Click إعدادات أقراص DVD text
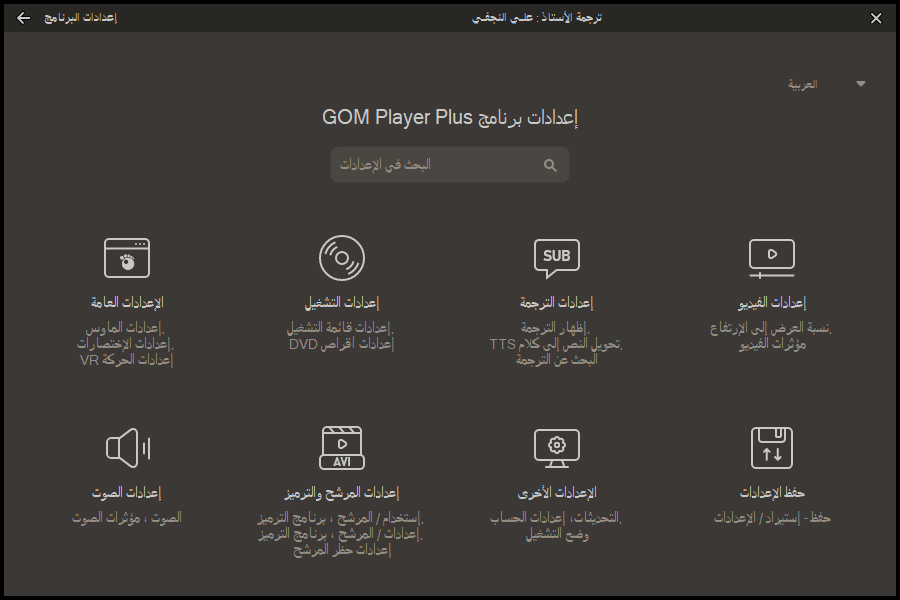The height and width of the screenshot is (600, 900). (x=342, y=344)
